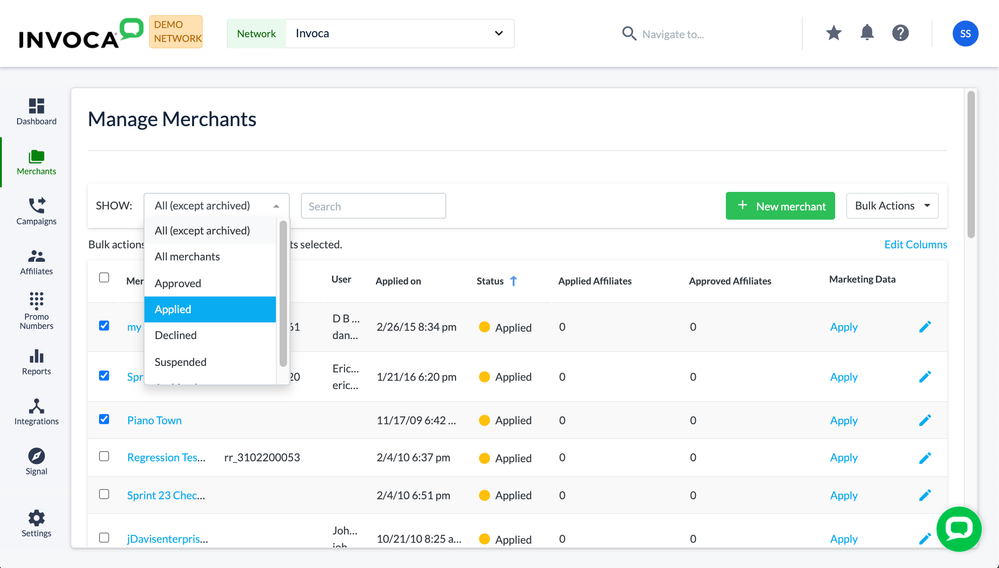
Task: Open Promo Numbers in the sidebar
Action: point(36,311)
